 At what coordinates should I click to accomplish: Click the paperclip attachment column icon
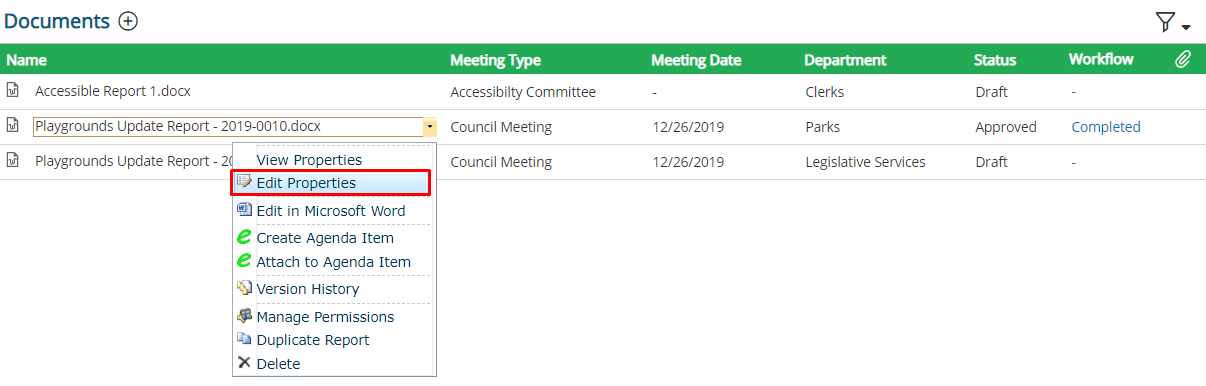(1183, 60)
